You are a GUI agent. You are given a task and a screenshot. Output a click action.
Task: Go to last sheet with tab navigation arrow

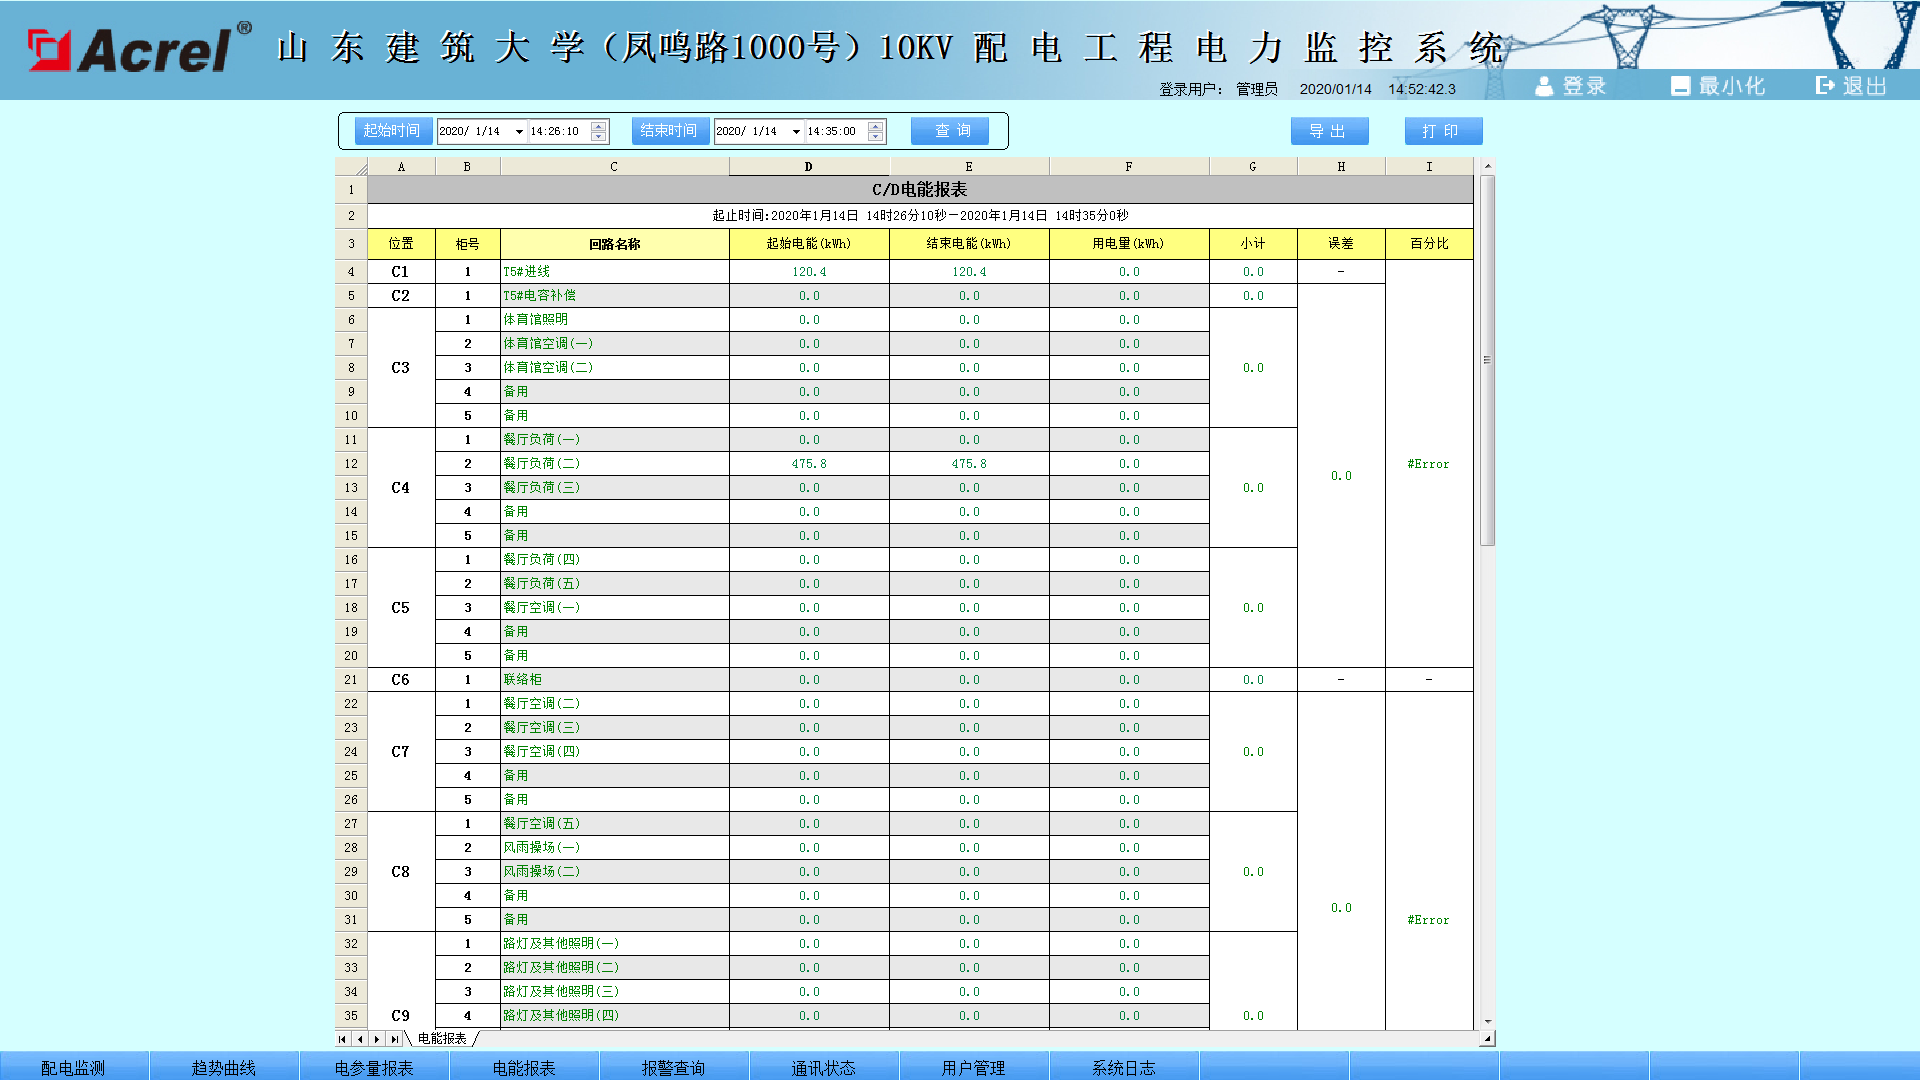click(x=395, y=1039)
